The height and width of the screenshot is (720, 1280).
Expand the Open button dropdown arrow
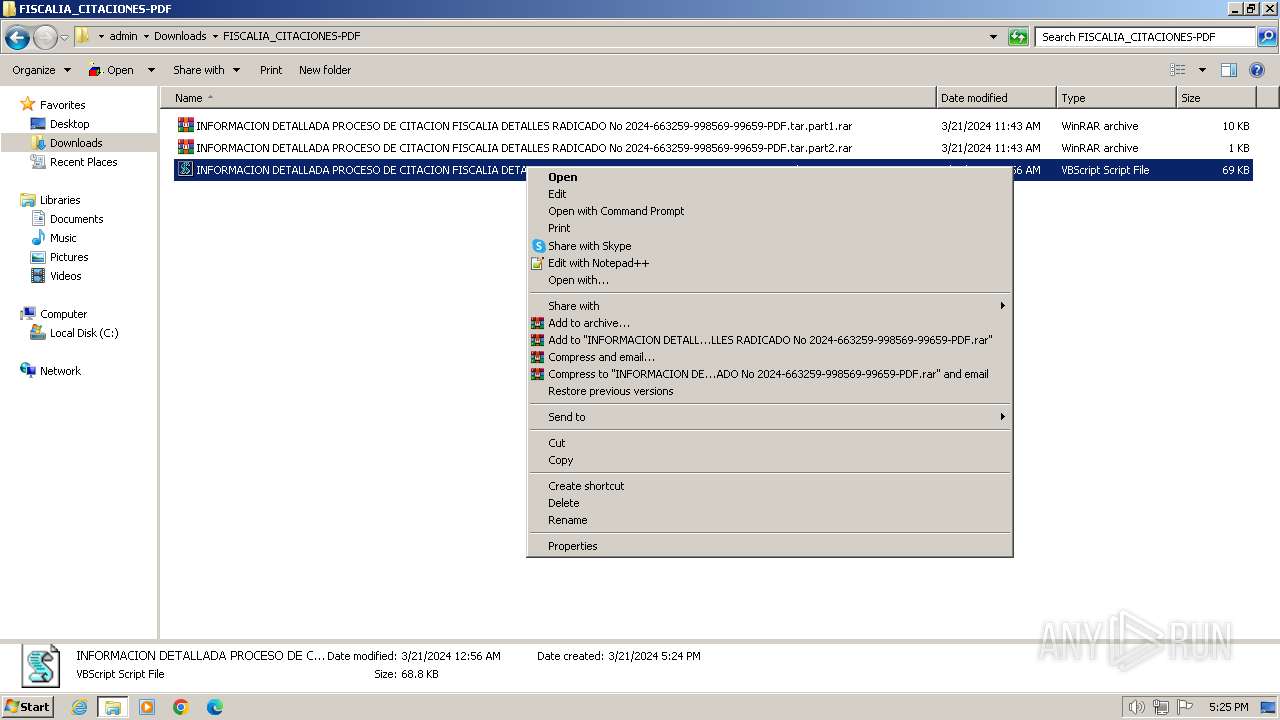[x=151, y=70]
